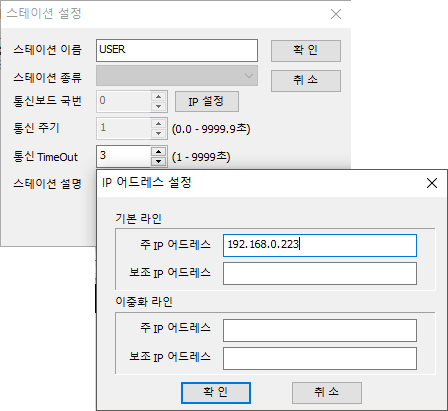
Task: Click the 통신보드 국번 up spinner arrow
Action: click(158, 97)
